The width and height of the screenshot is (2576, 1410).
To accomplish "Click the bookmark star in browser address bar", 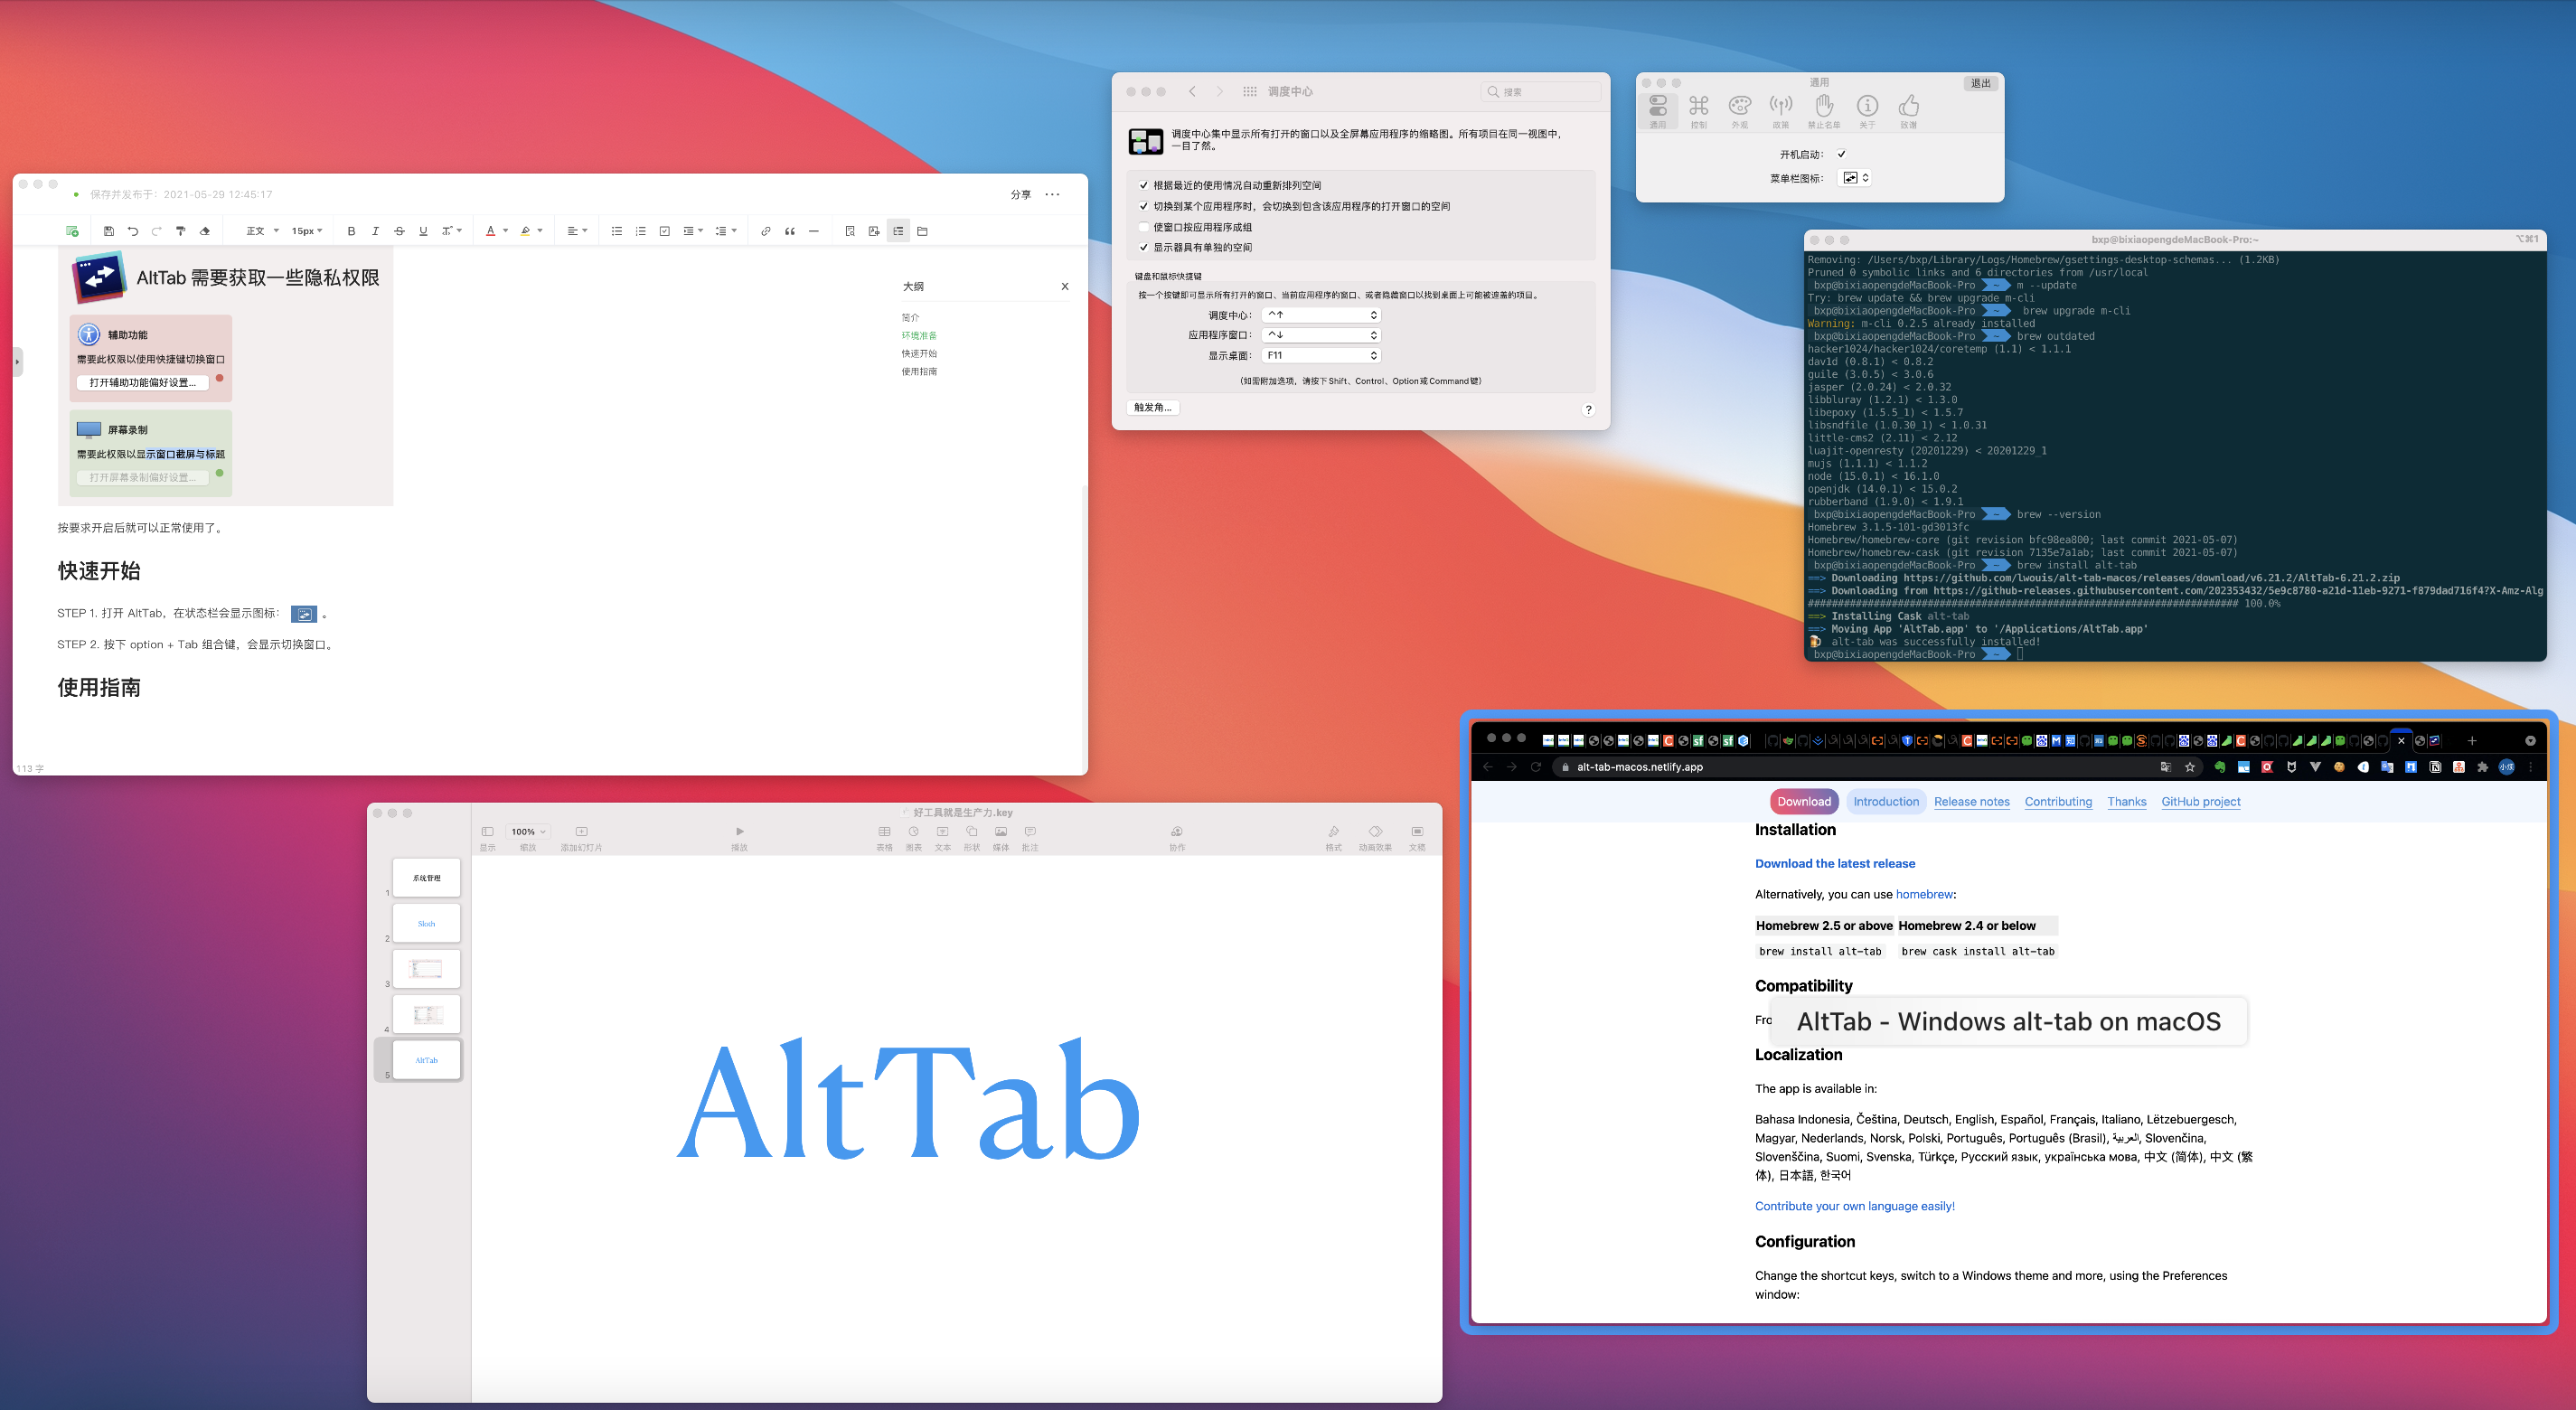I will (2190, 768).
